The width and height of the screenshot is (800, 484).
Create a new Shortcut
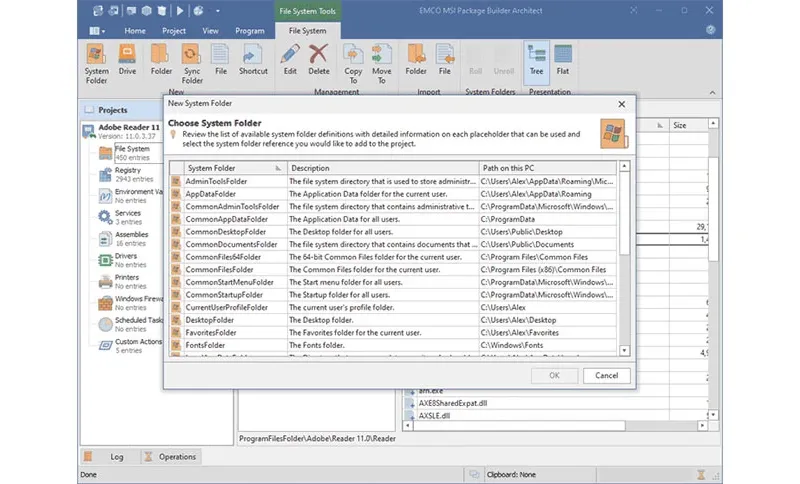point(253,60)
